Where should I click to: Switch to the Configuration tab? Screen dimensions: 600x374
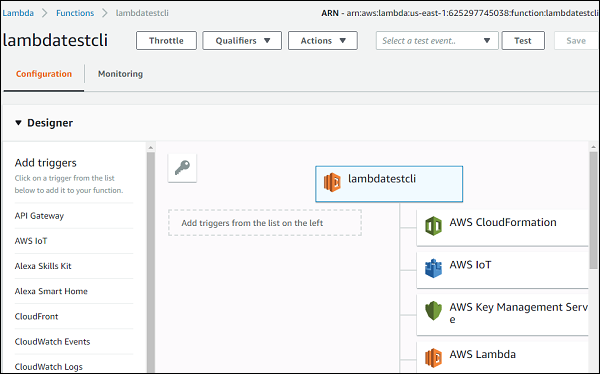tap(44, 74)
